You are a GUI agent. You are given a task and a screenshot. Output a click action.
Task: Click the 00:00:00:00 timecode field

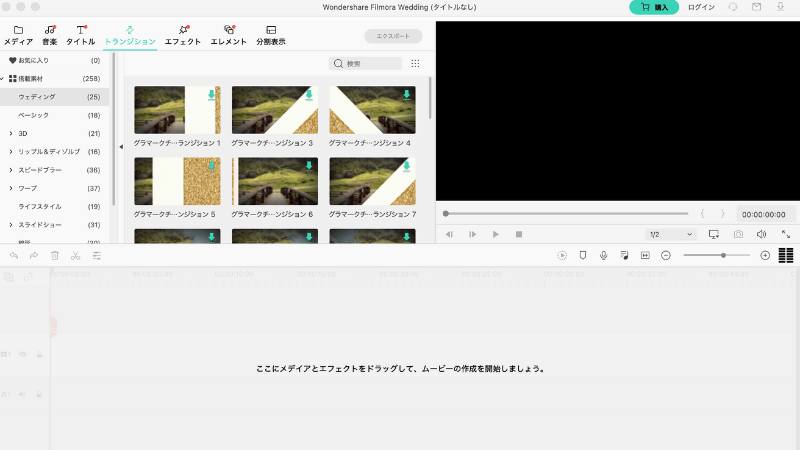tap(764, 214)
